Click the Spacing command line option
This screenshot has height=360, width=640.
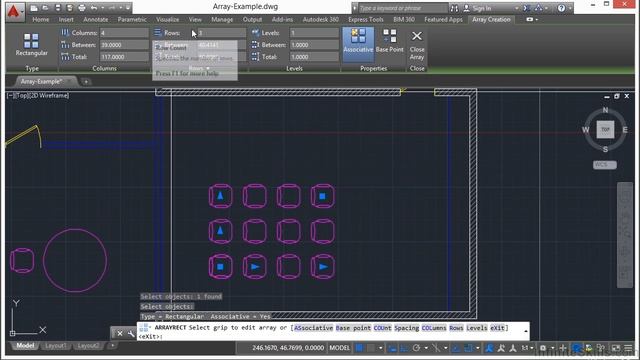(407, 328)
